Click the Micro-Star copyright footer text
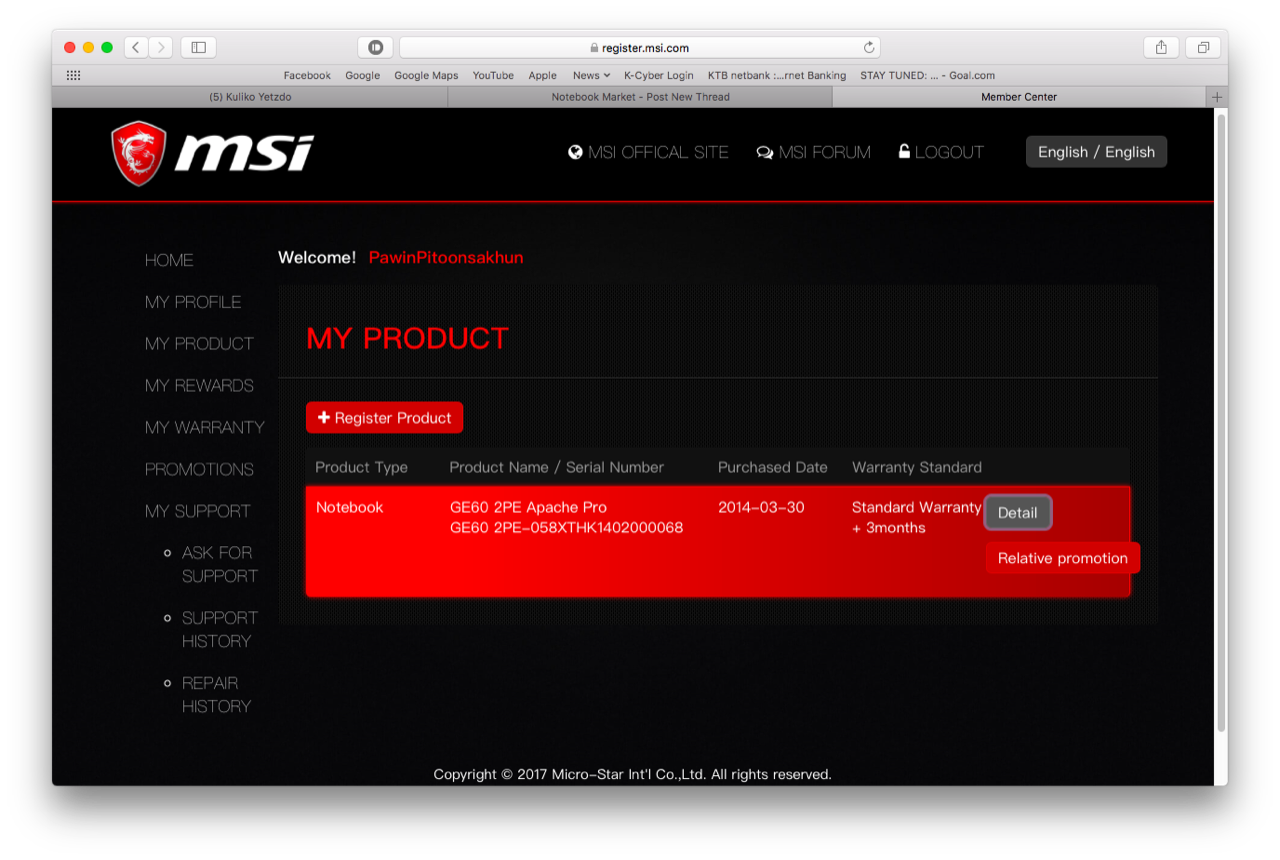 (632, 774)
